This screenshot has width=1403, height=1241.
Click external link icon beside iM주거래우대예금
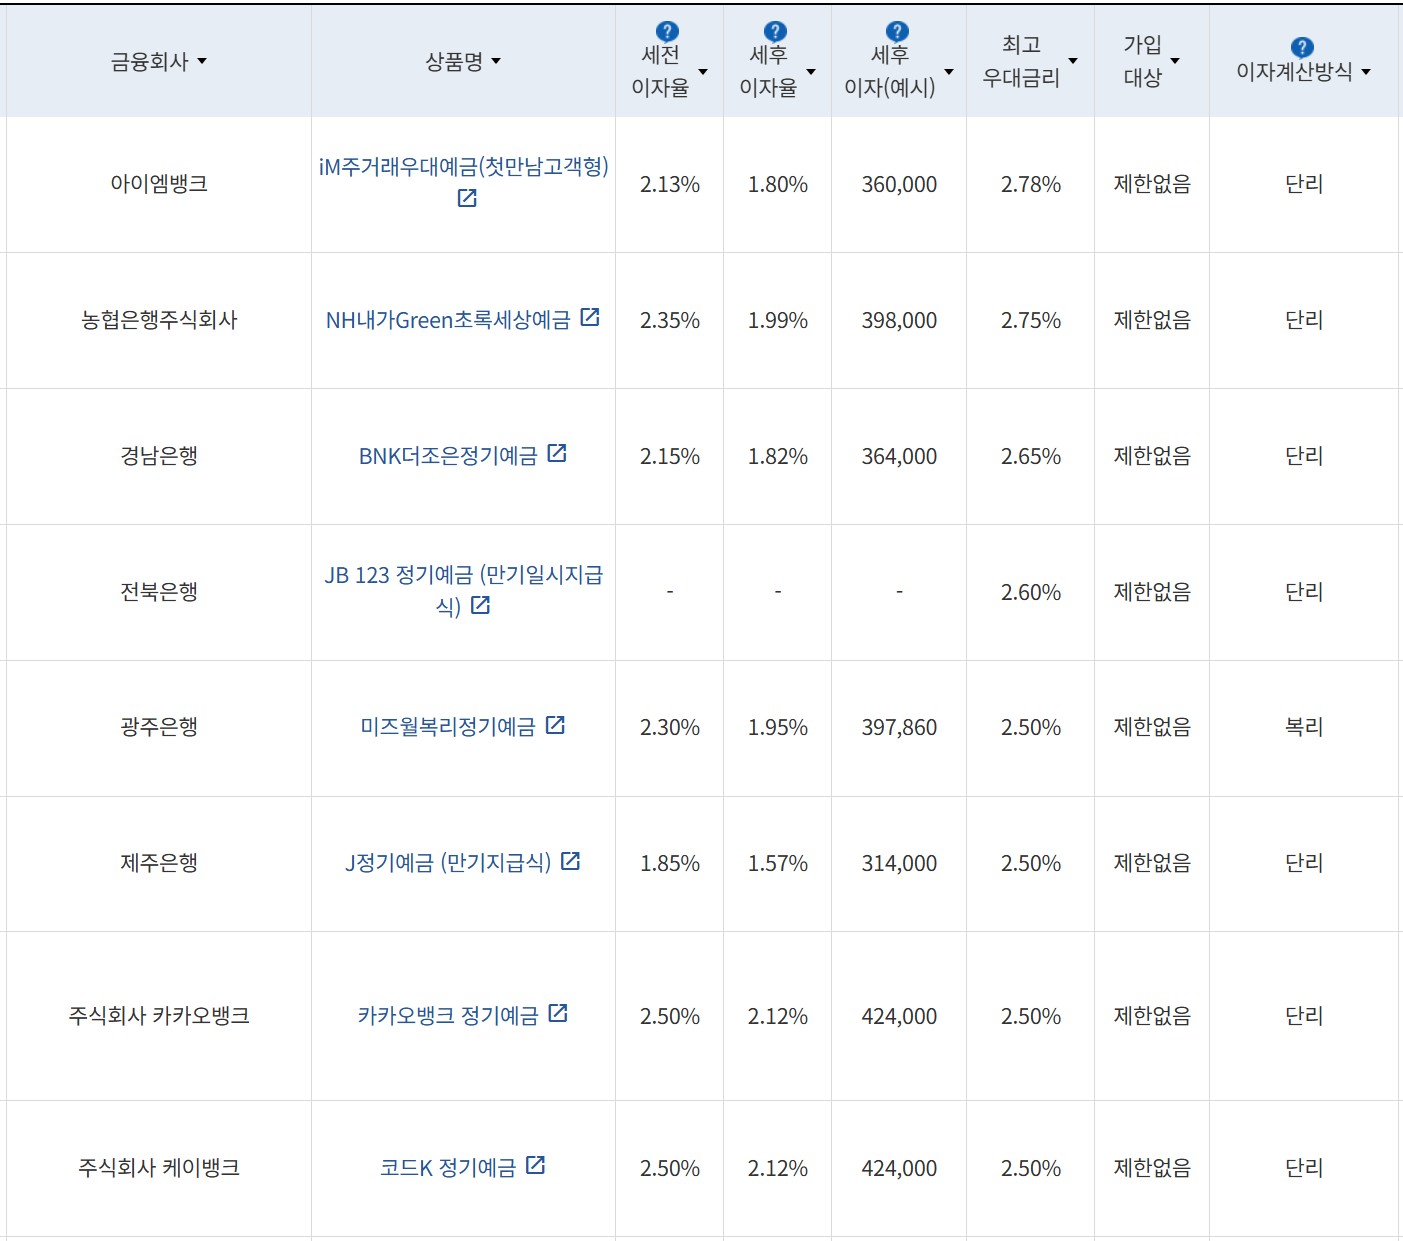[465, 199]
